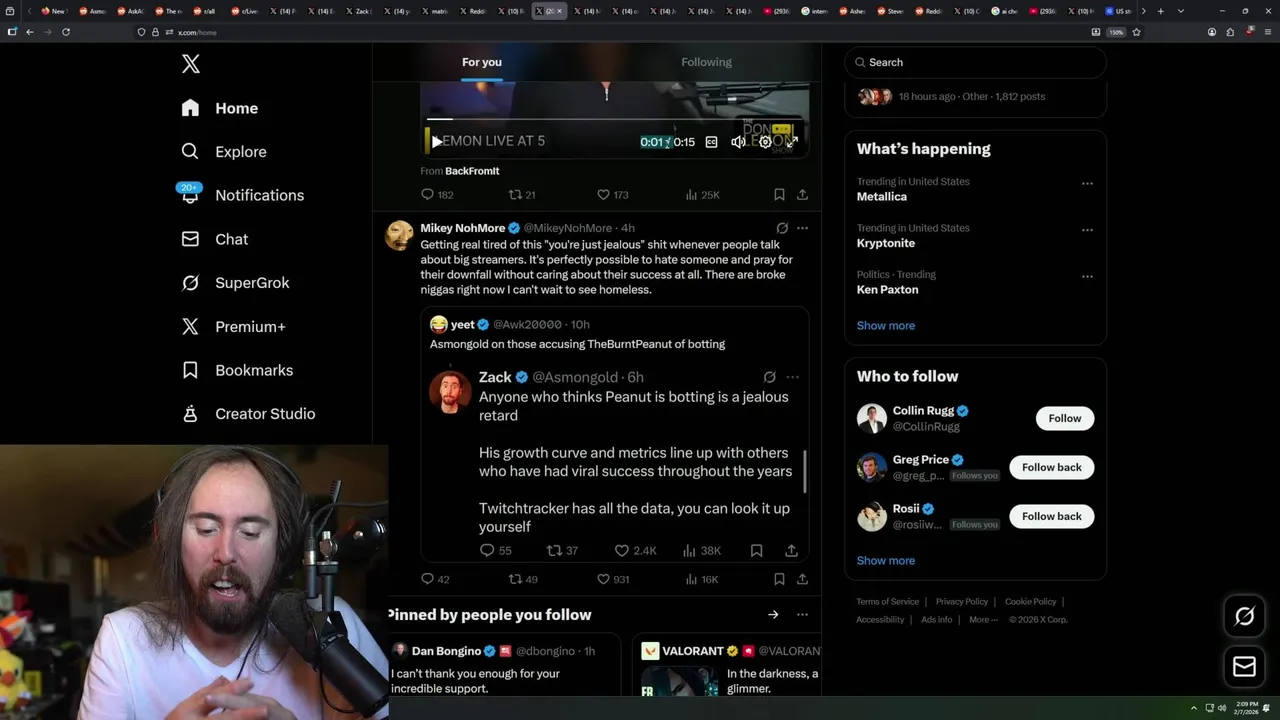Toggle closed captions on the video
Image resolution: width=1280 pixels, height=720 pixels.
[x=711, y=142]
